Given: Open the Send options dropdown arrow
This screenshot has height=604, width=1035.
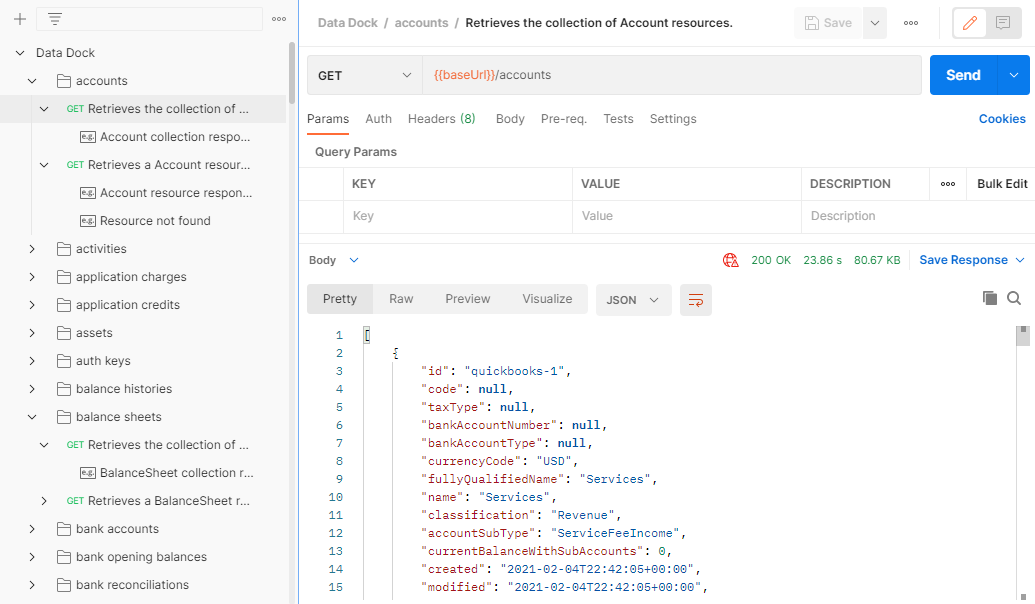Looking at the screenshot, I should pyautogui.click(x=1014, y=75).
